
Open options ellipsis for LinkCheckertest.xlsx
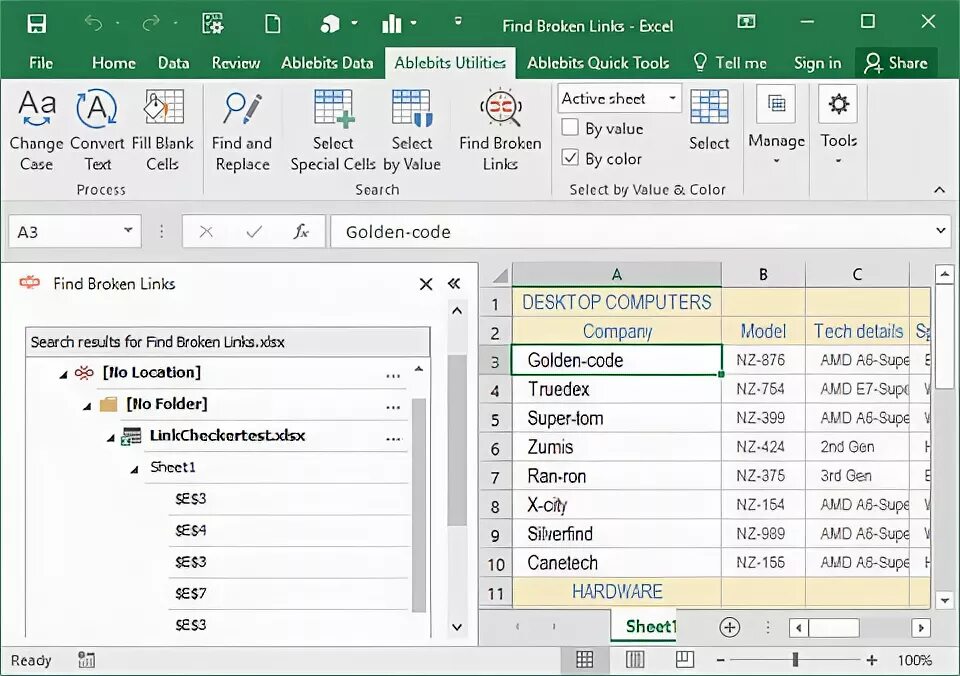pyautogui.click(x=394, y=438)
